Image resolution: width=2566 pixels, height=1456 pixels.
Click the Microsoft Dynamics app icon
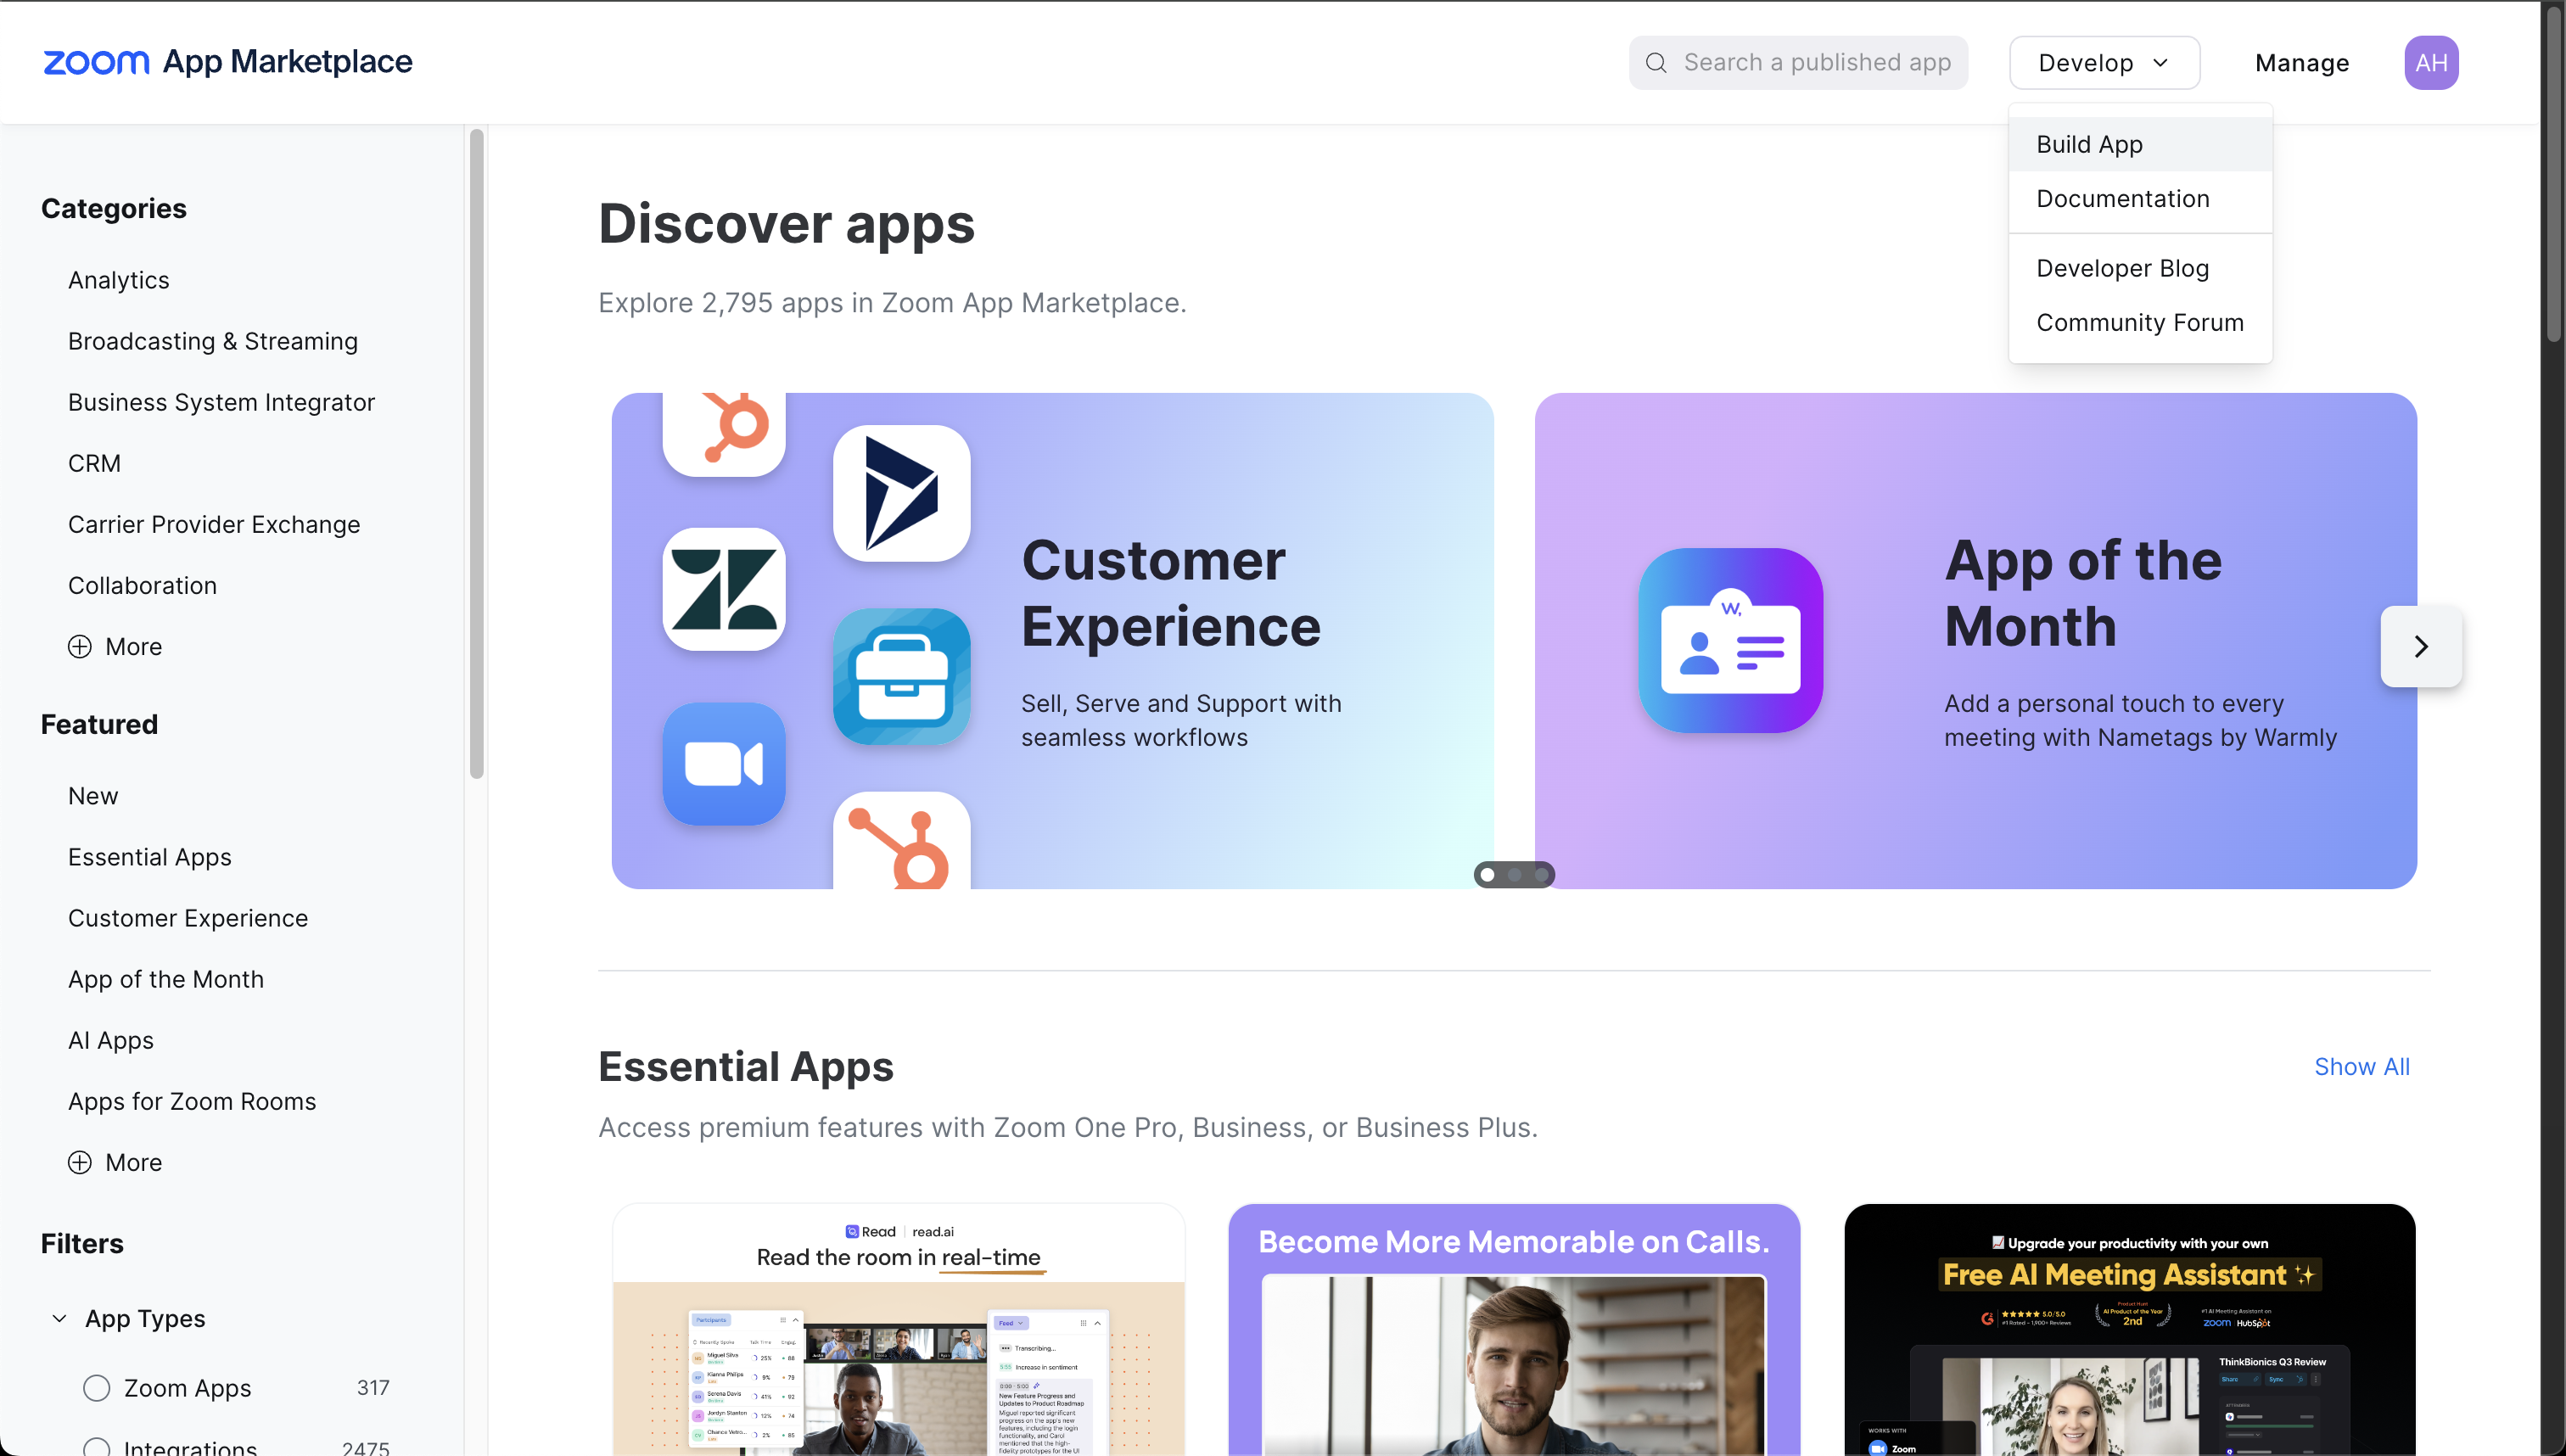coord(901,493)
